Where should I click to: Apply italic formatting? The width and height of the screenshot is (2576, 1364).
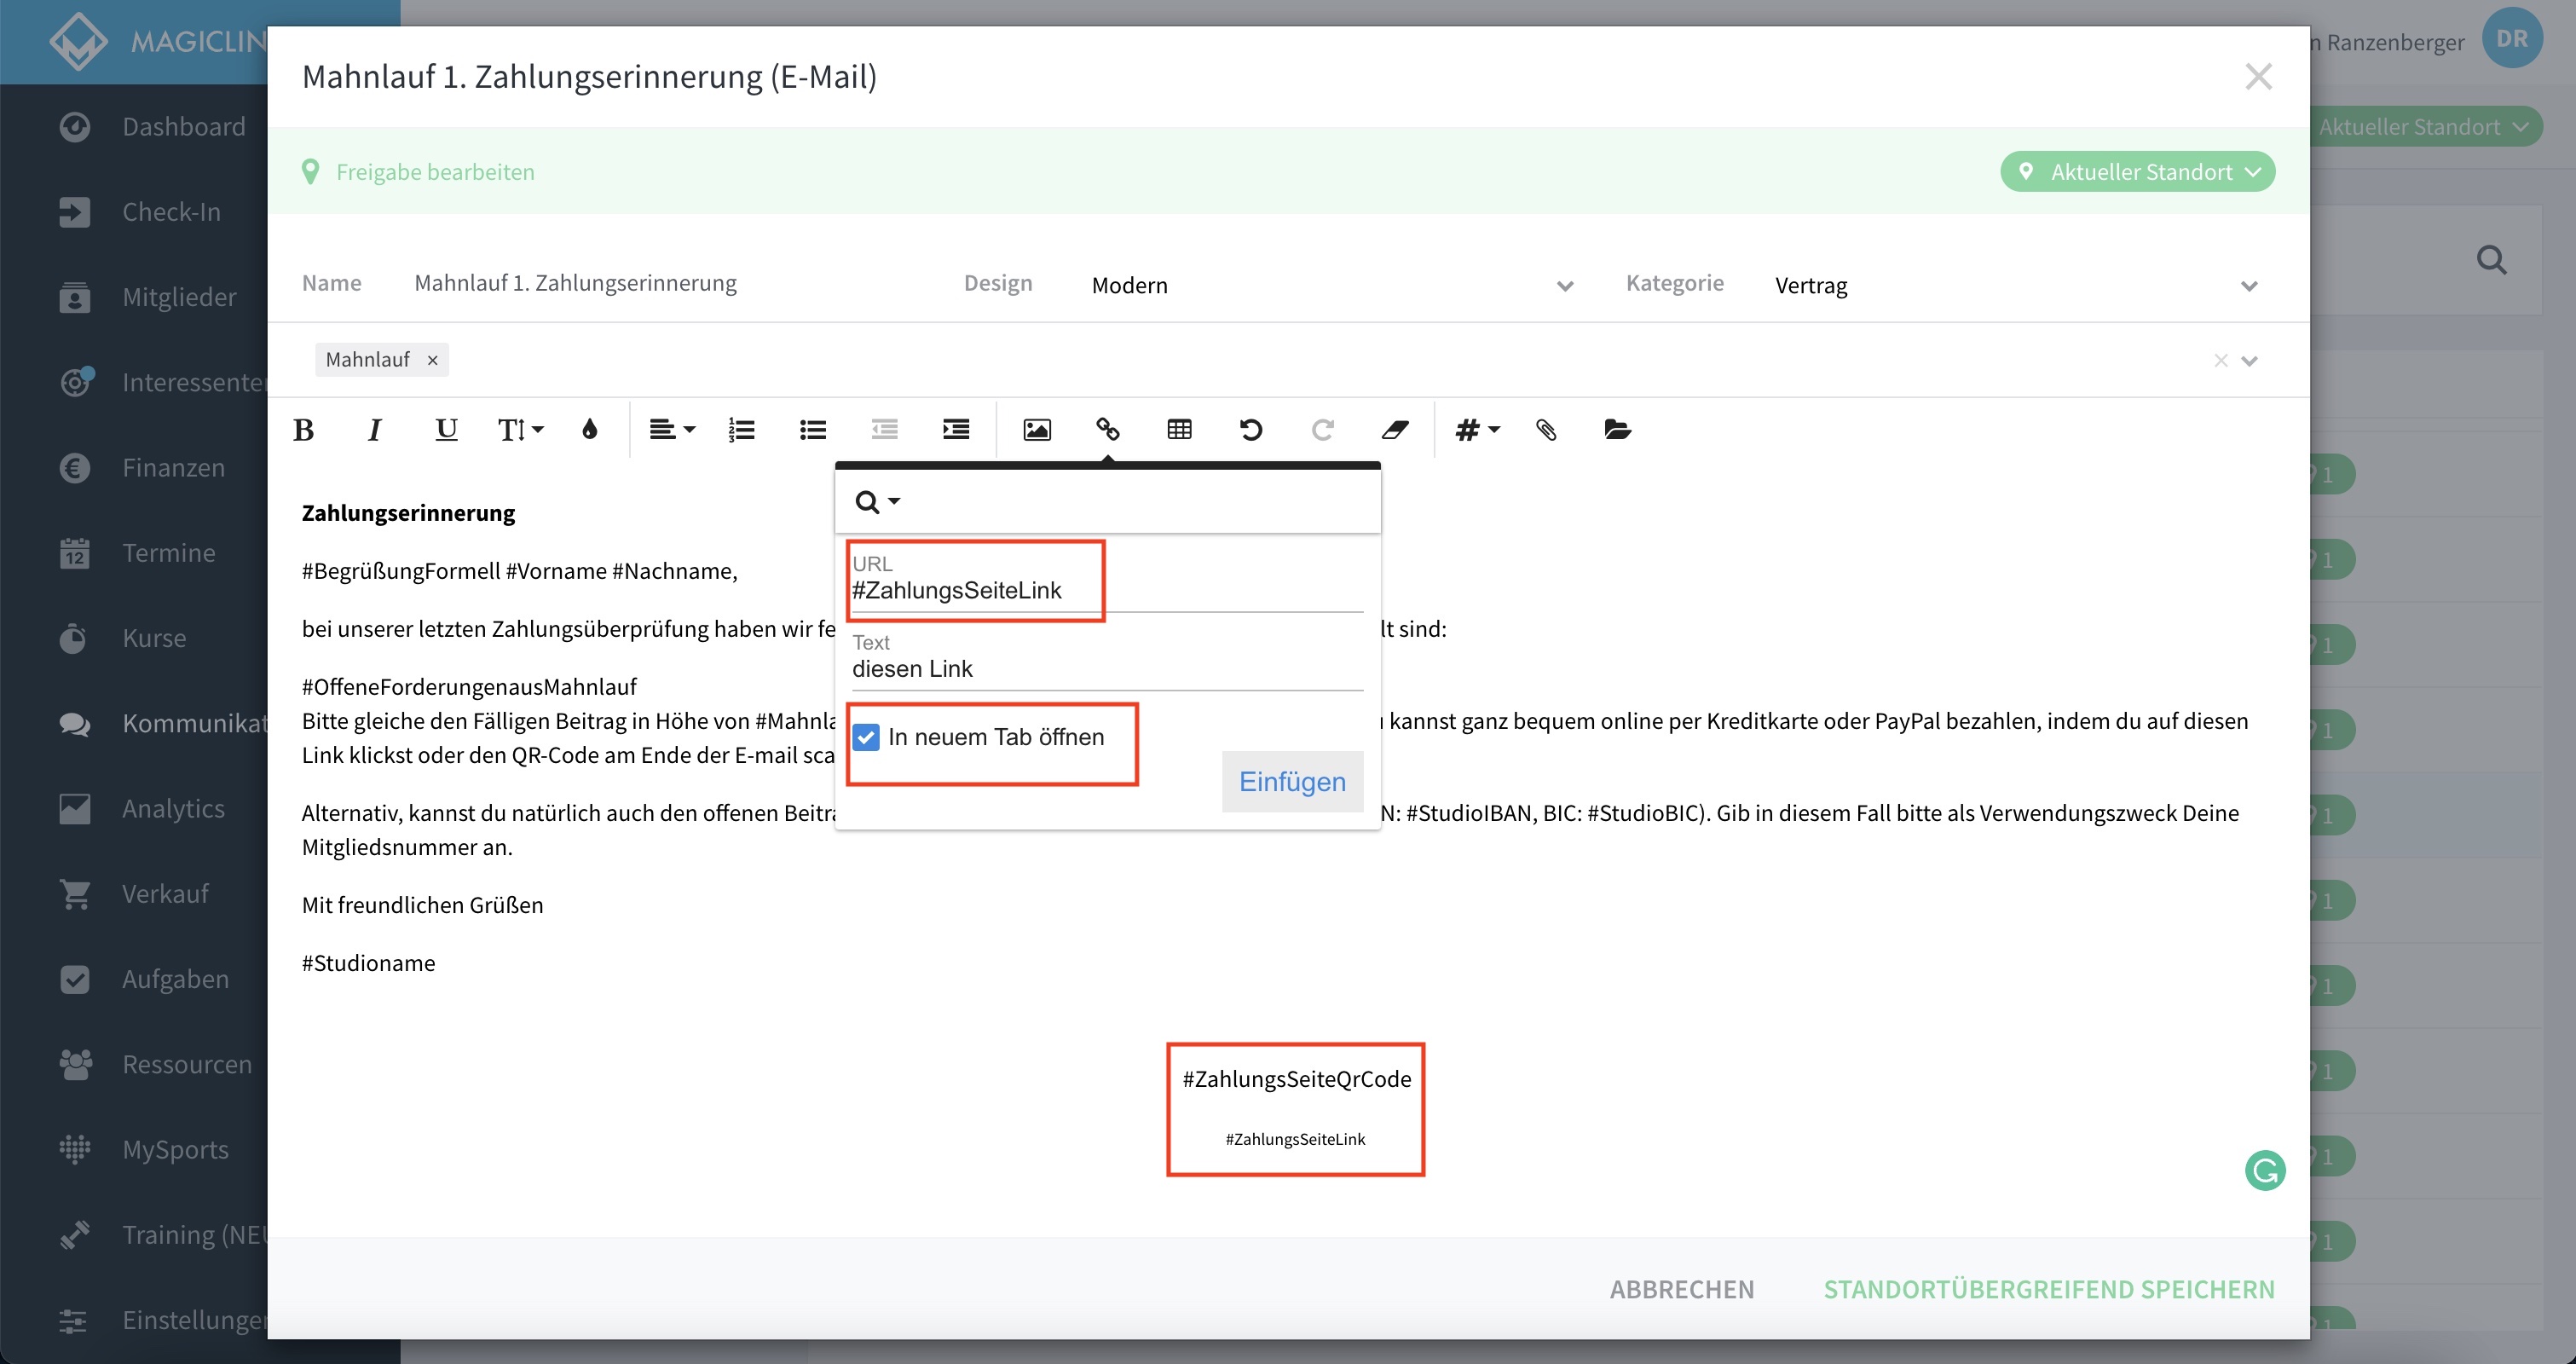(x=375, y=430)
